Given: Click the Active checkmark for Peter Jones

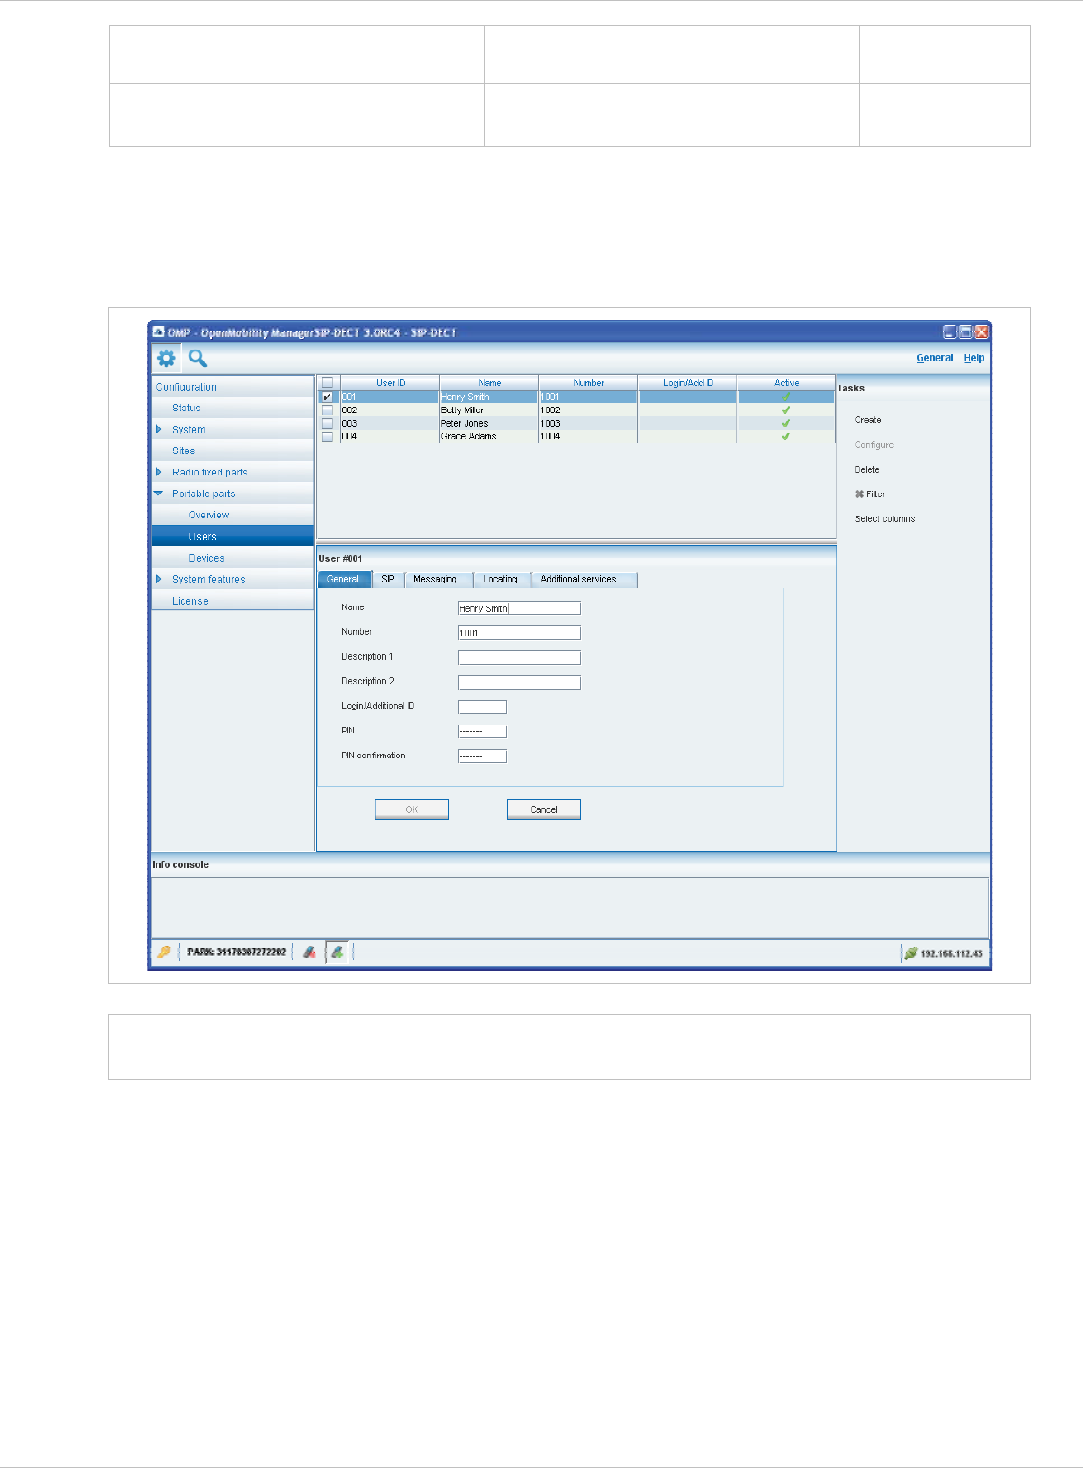Looking at the screenshot, I should coord(786,423).
